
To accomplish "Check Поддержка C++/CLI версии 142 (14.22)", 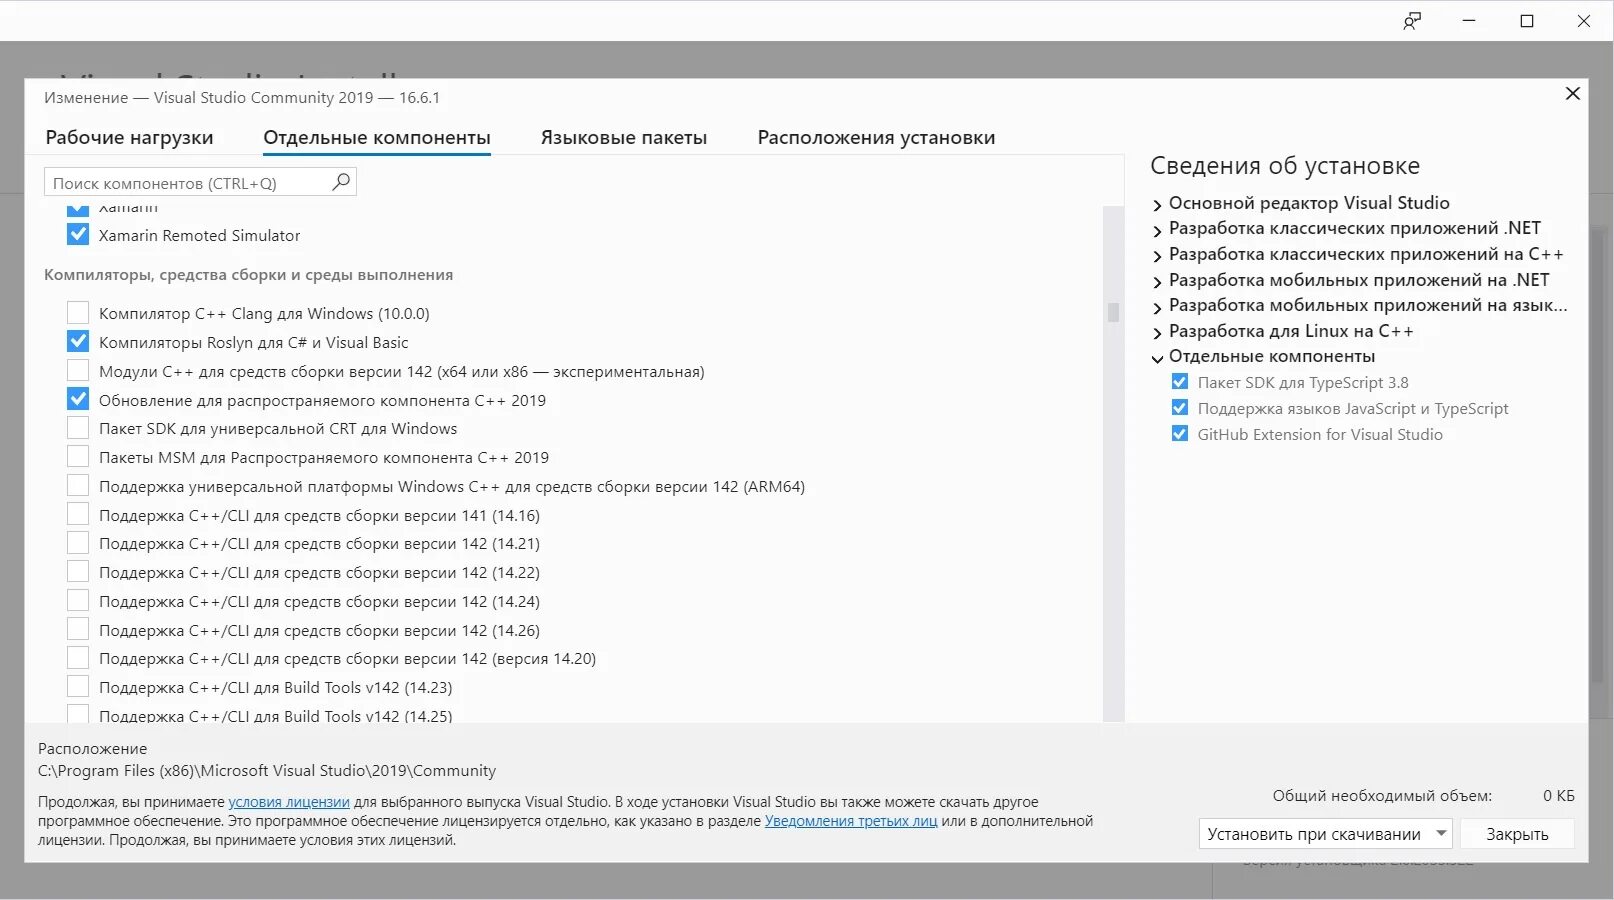I will point(78,572).
